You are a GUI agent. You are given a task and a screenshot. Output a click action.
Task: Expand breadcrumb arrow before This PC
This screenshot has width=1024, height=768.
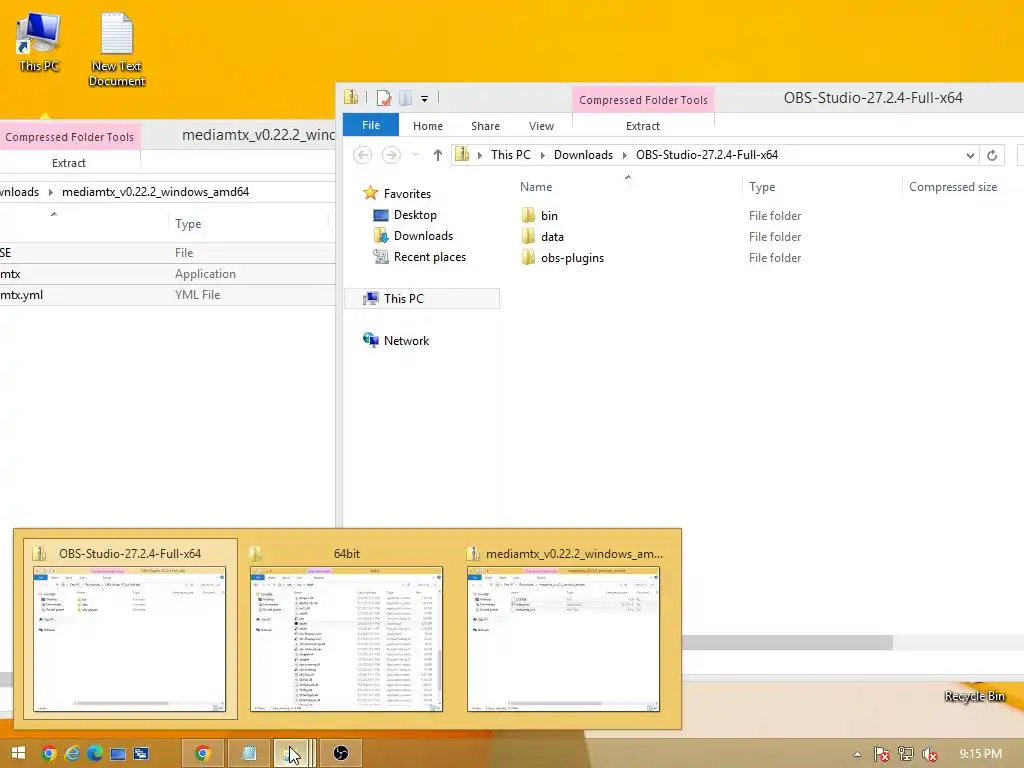click(x=480, y=155)
